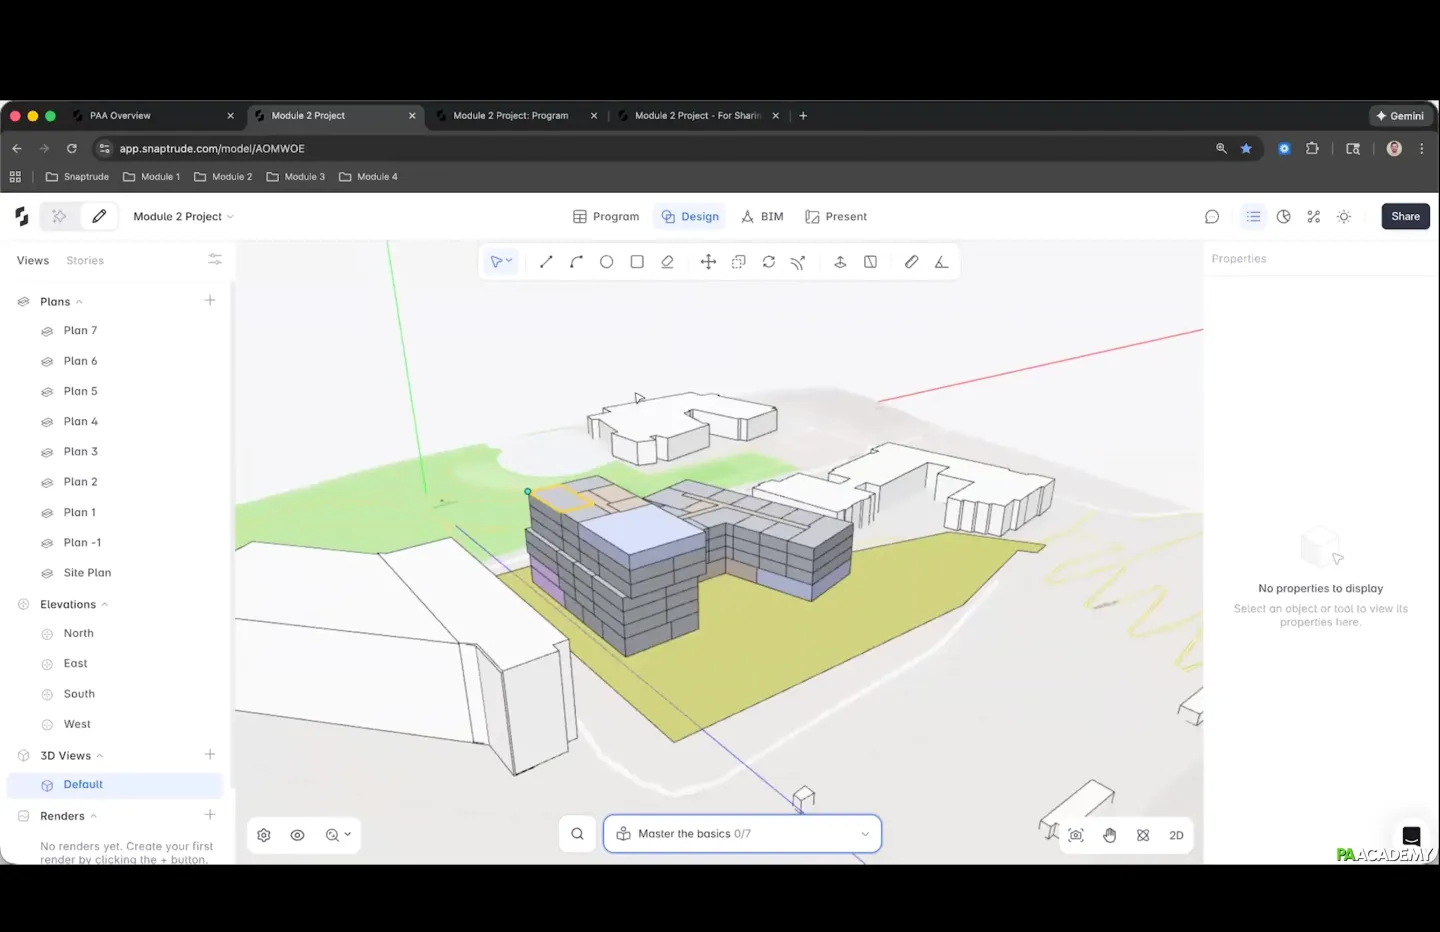The image size is (1440, 932).
Task: Activate the pan hand tool
Action: pos(1110,835)
